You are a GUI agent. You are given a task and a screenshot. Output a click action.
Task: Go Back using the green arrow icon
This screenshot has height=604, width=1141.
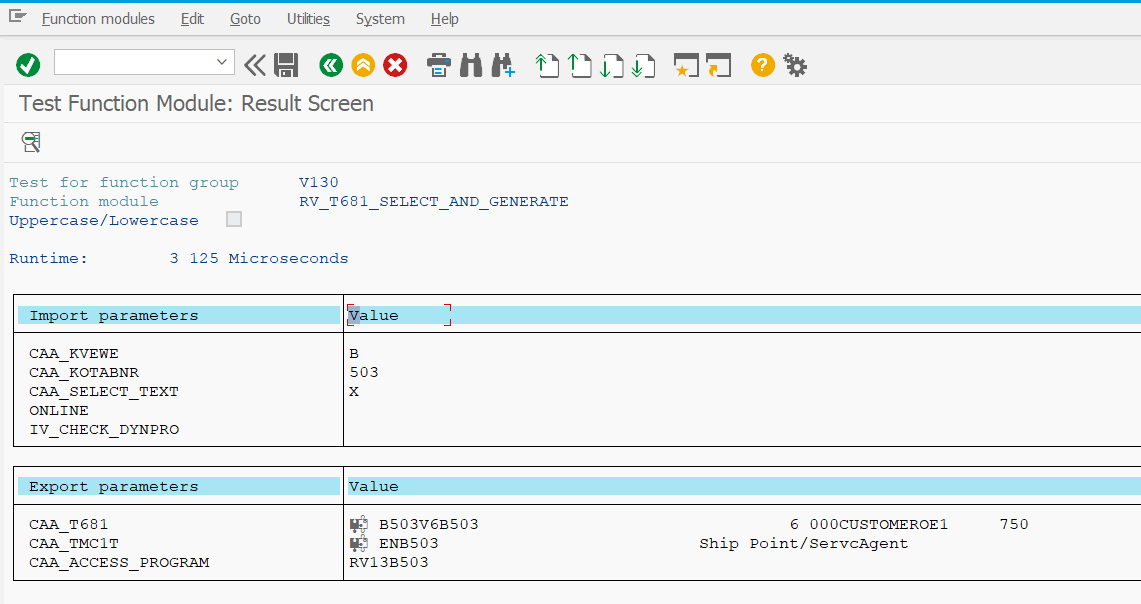pyautogui.click(x=331, y=64)
